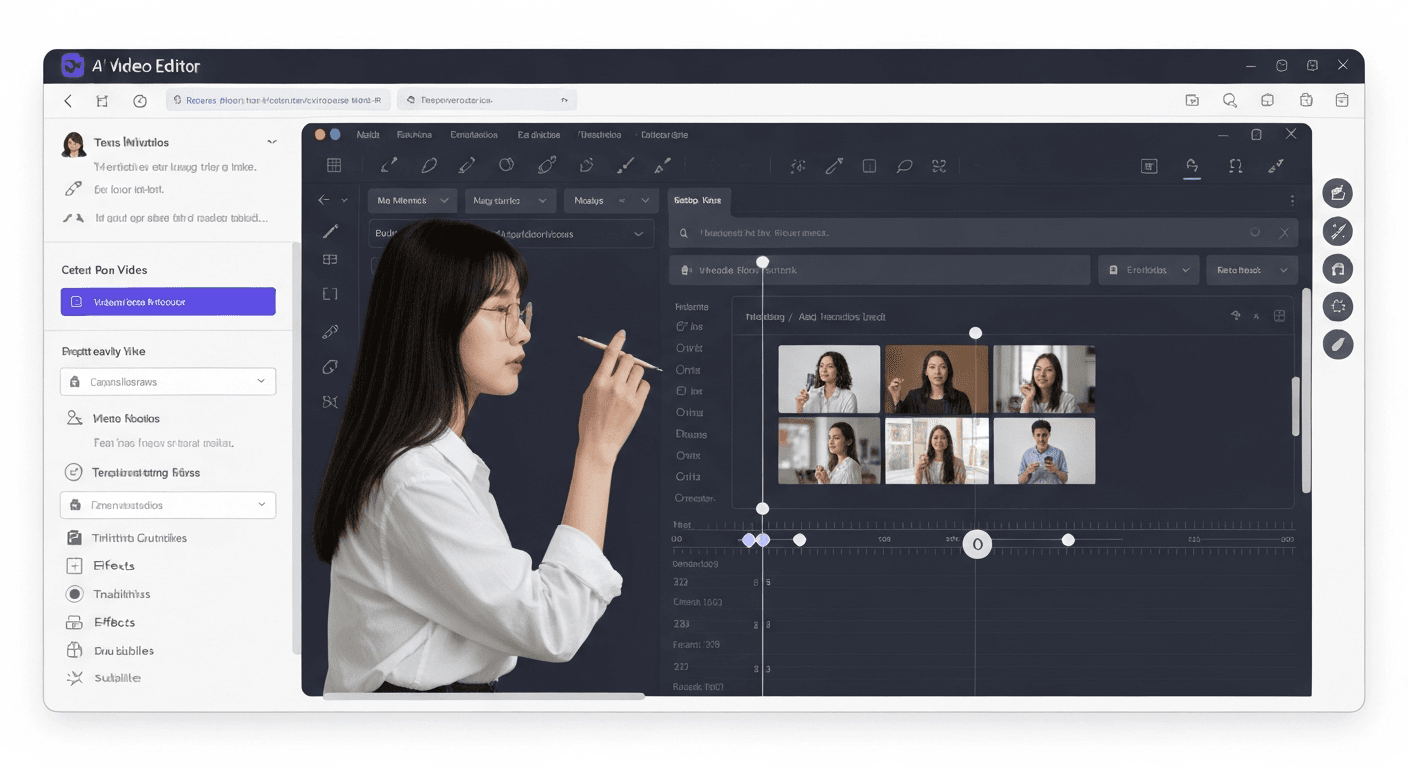
Task: Switch to the Setup tab above the search bar
Action: coord(698,200)
